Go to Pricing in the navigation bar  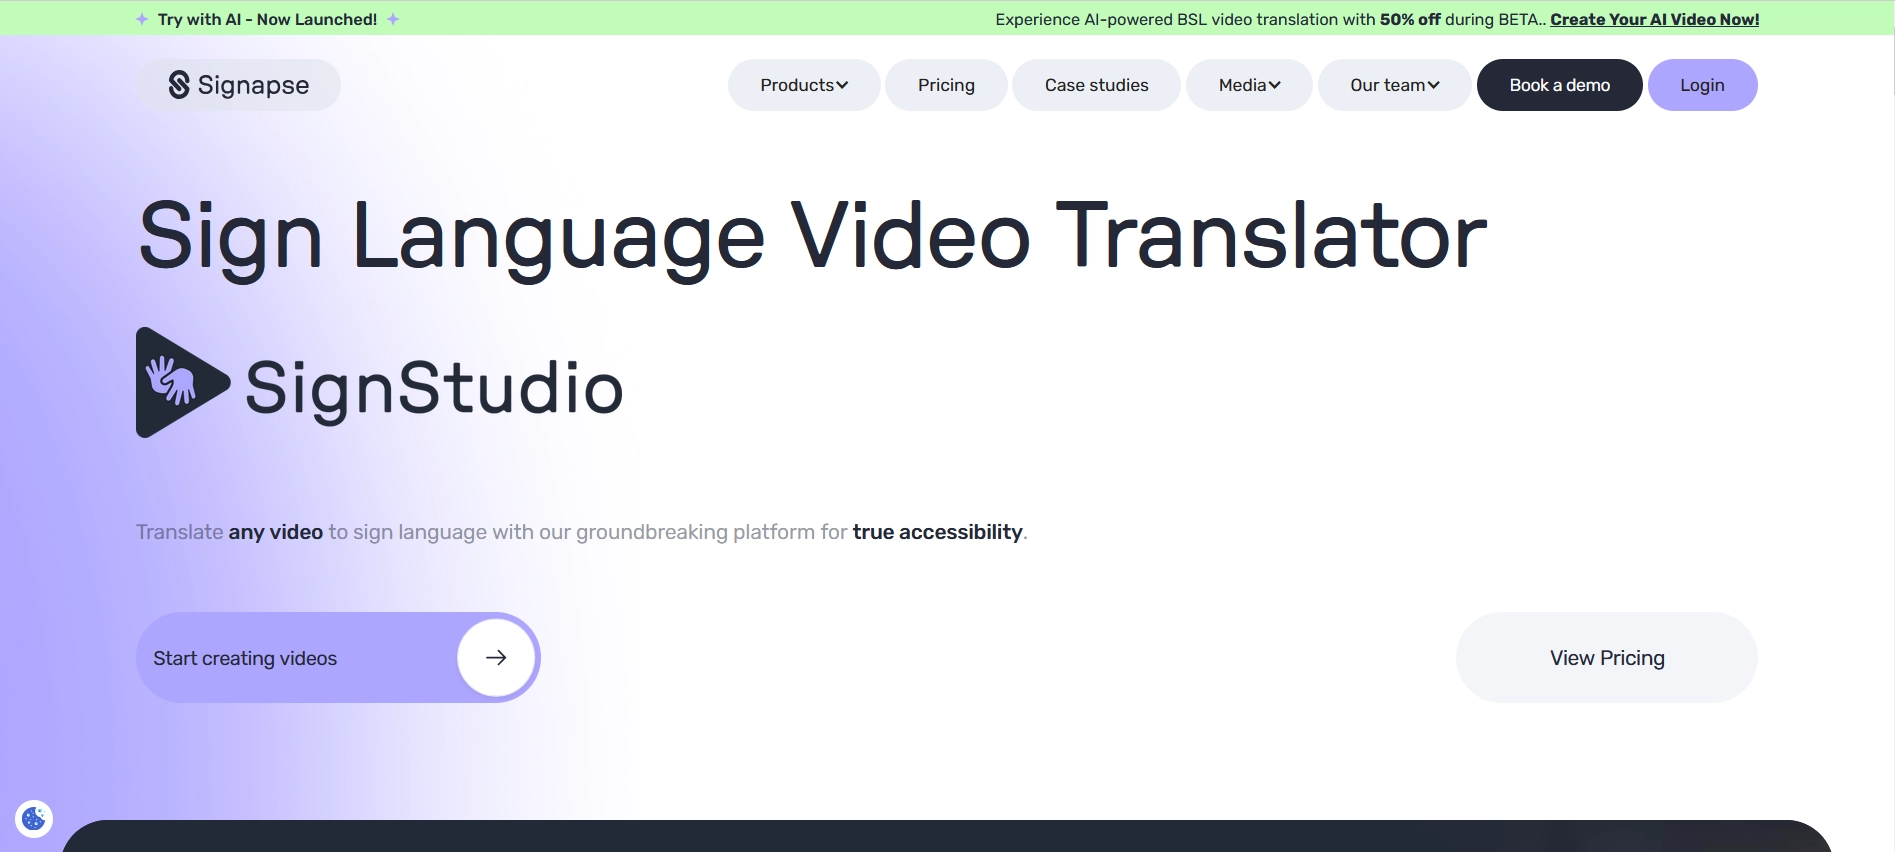pos(946,85)
